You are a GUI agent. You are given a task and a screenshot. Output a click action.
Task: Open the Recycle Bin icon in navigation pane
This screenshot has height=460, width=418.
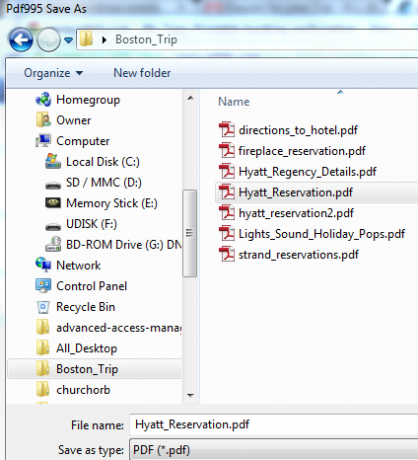pos(43,307)
